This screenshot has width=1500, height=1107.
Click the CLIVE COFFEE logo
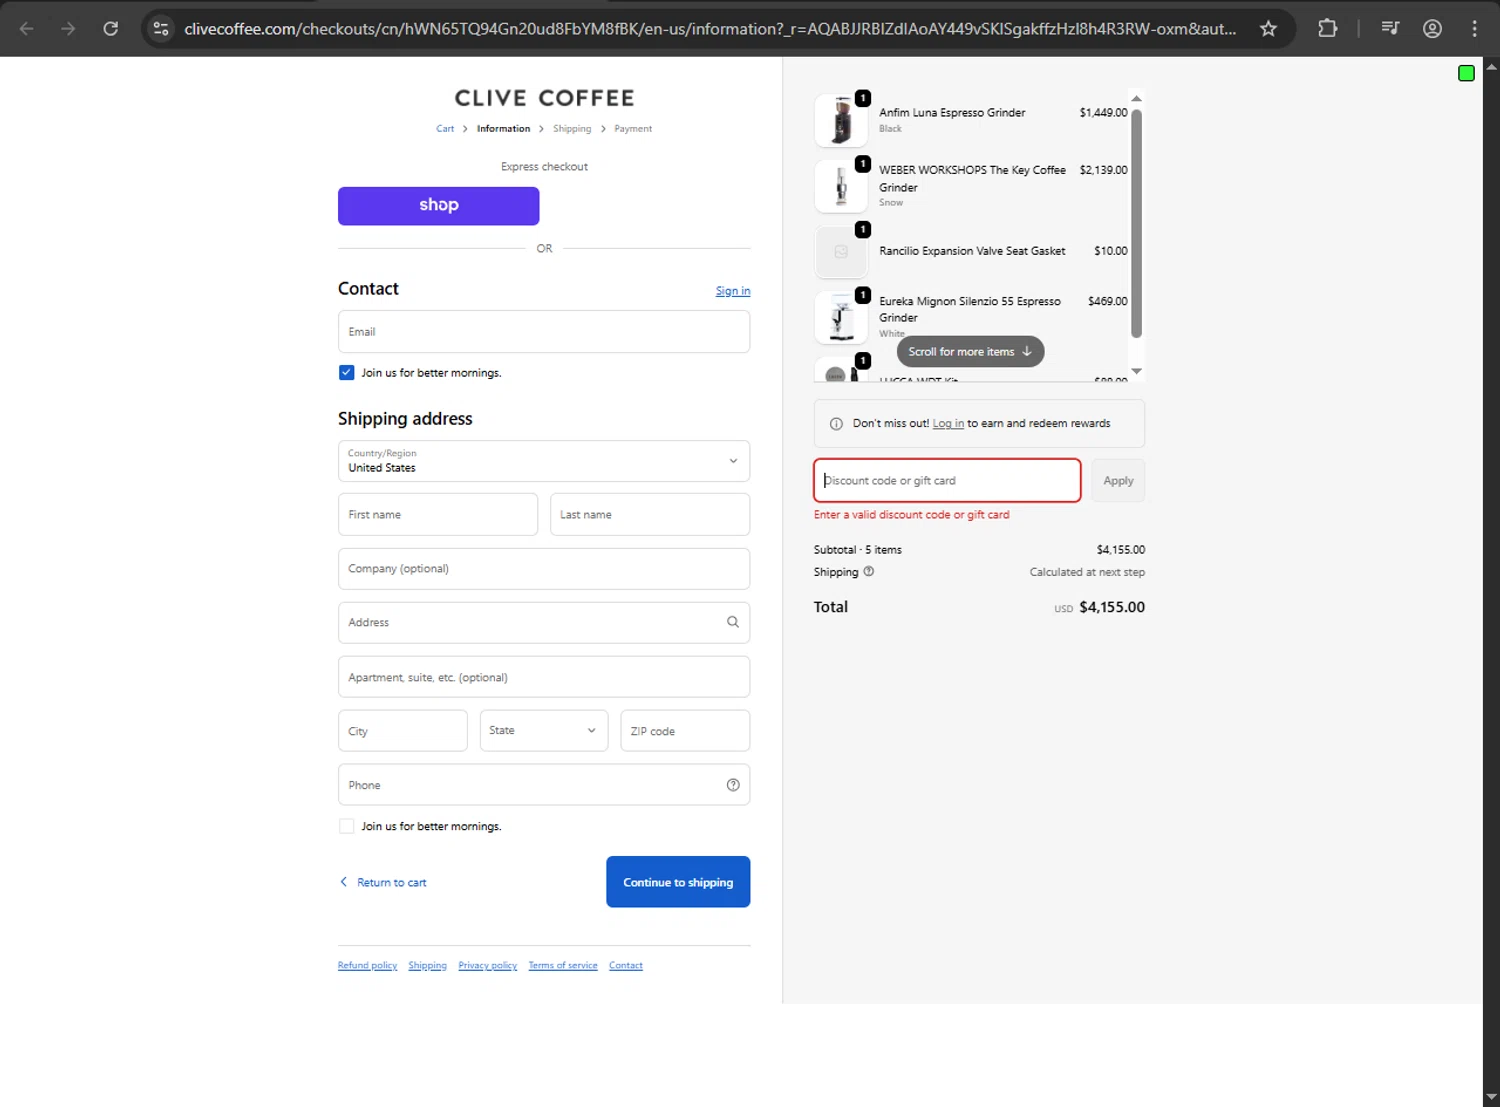[x=544, y=98]
